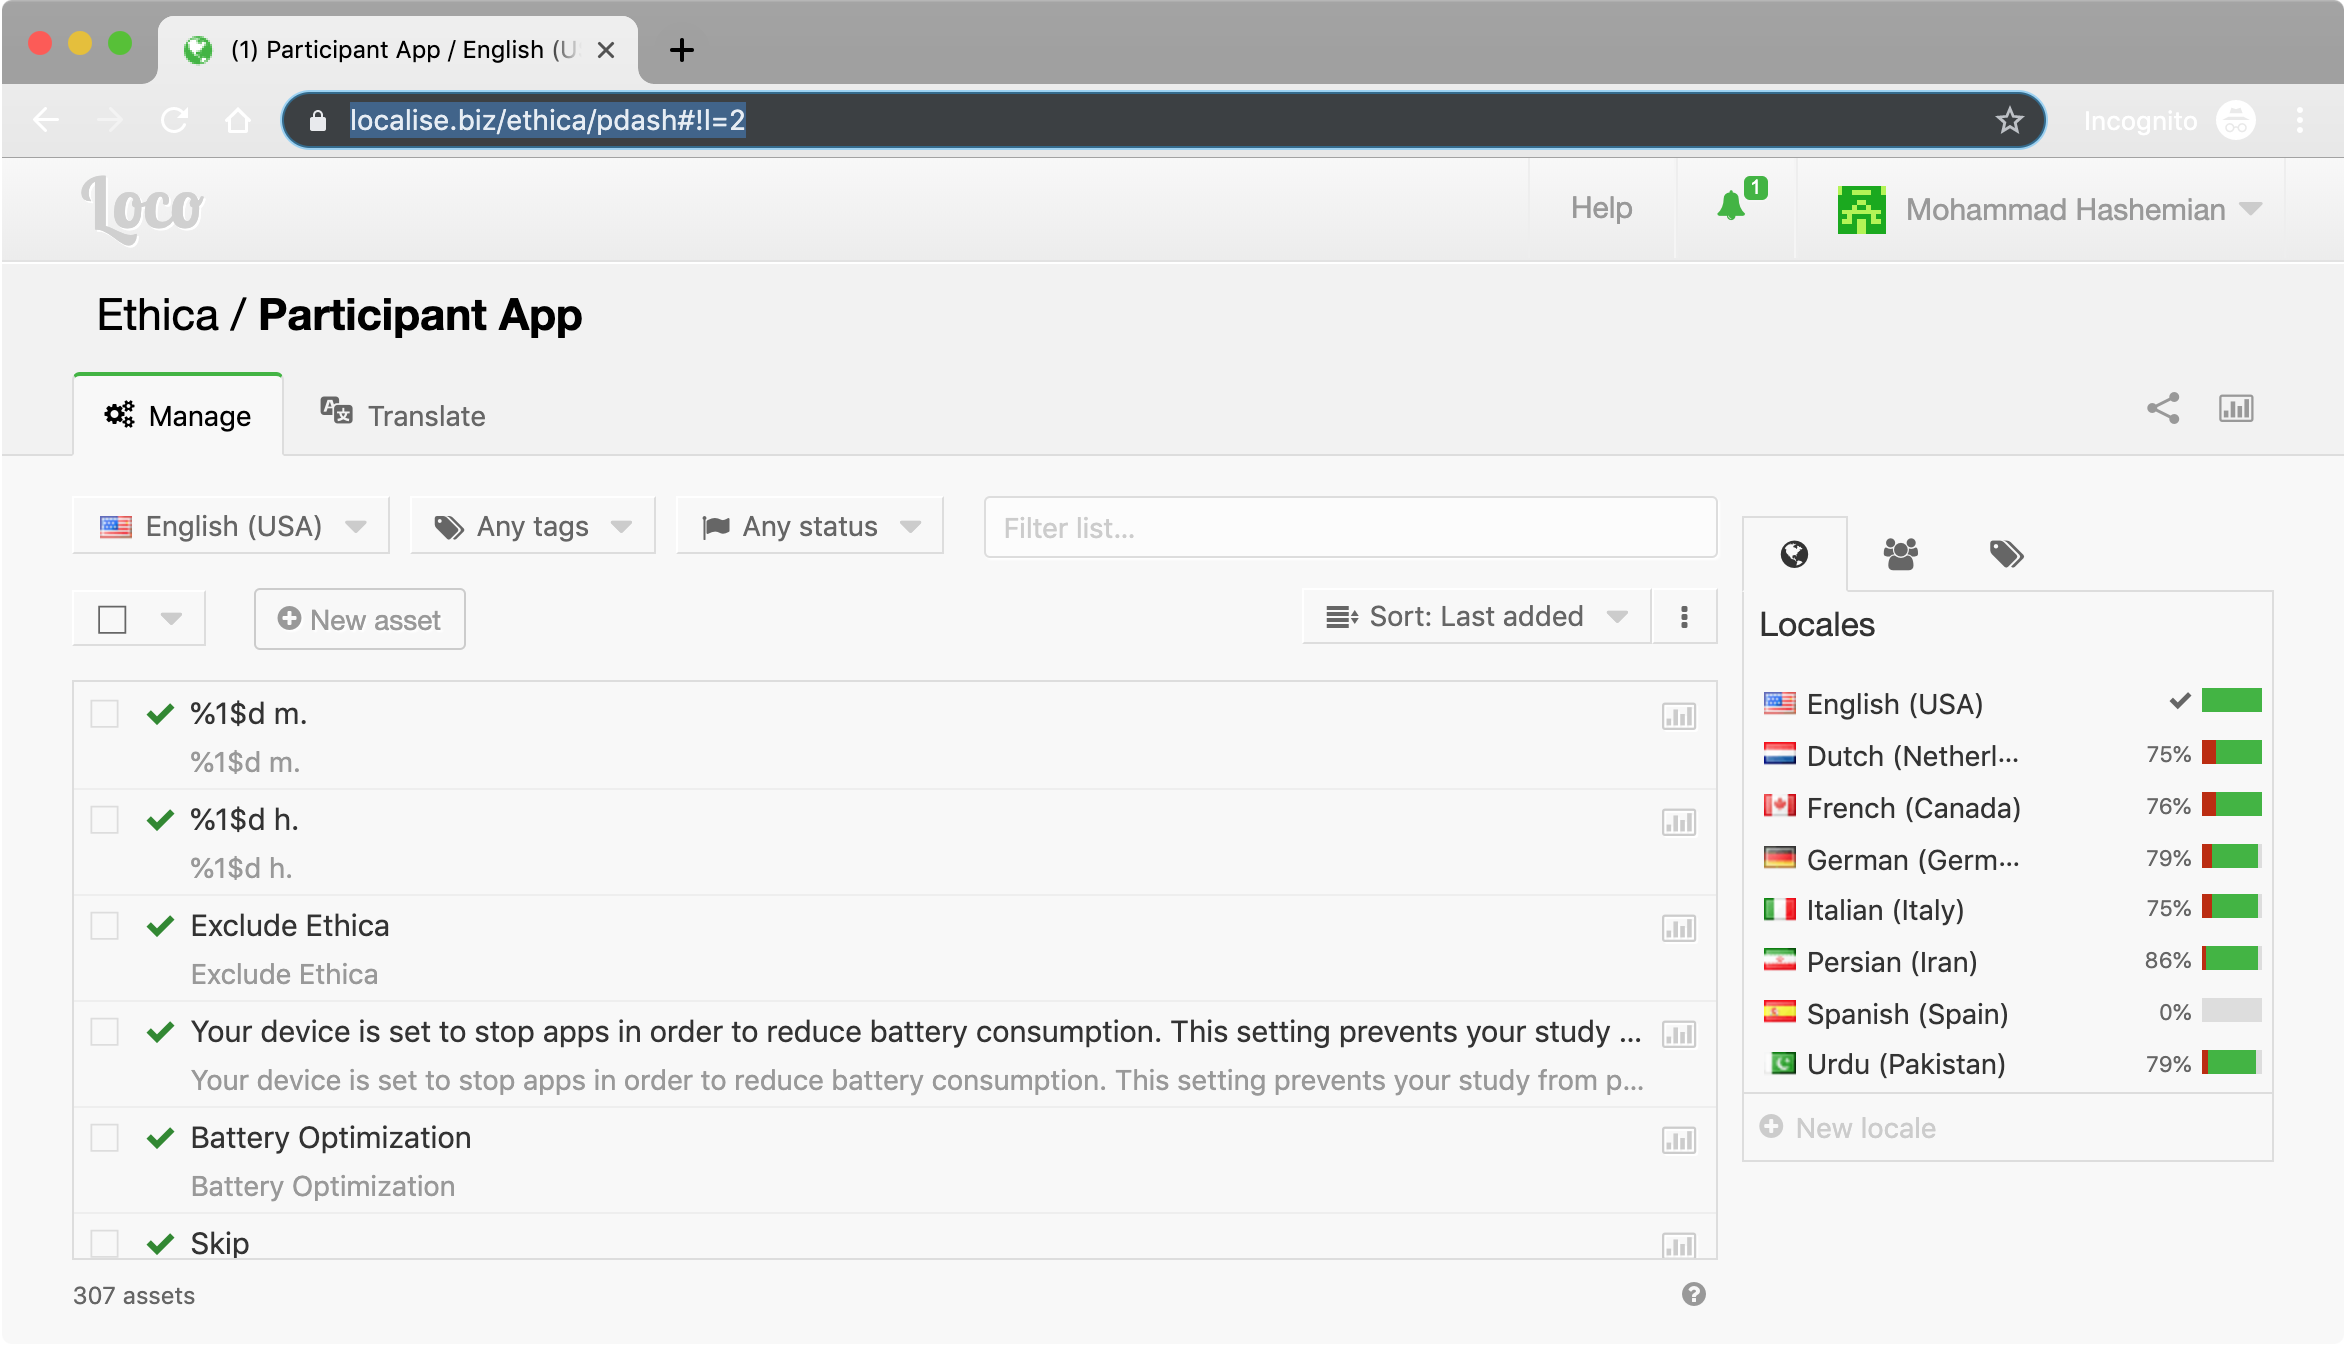
Task: Open the Sort: Last added dropdown
Action: (1475, 617)
